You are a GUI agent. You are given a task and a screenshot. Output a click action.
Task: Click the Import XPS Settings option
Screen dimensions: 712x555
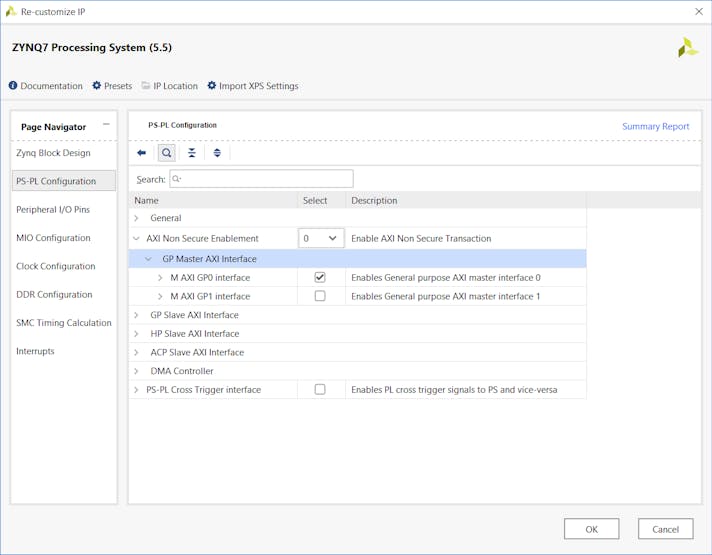[258, 86]
